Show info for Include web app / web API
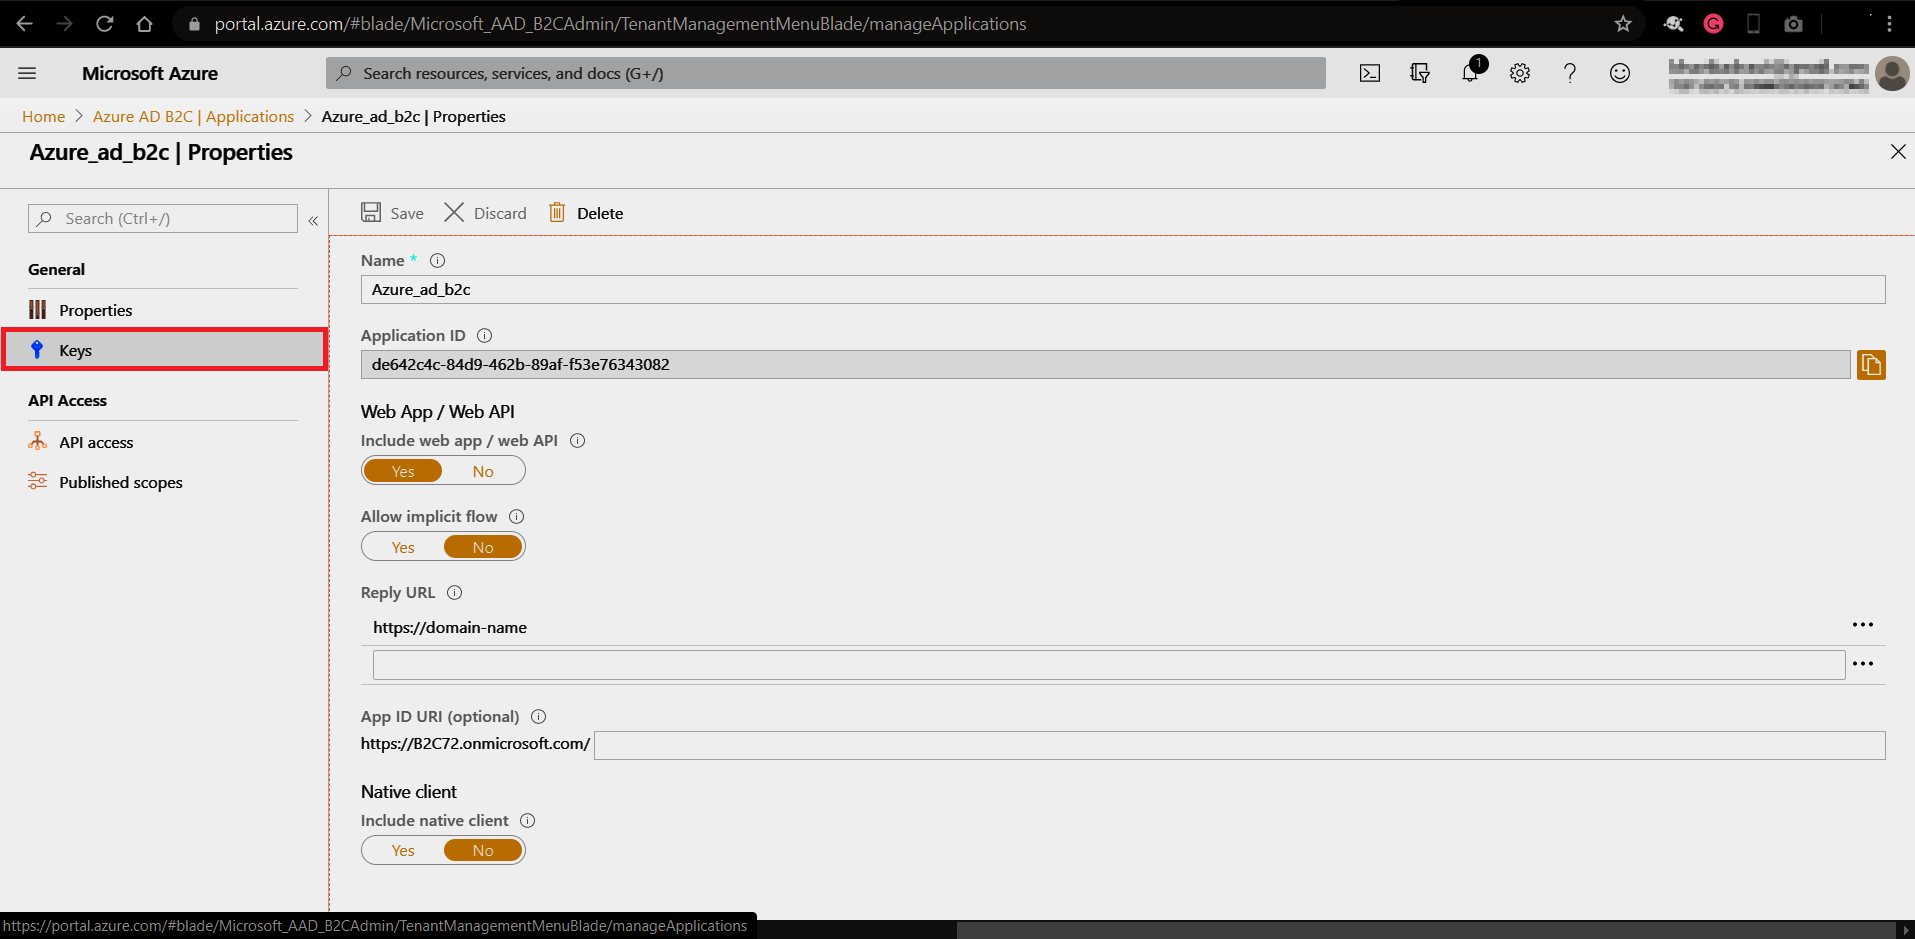This screenshot has width=1915, height=939. click(x=577, y=441)
